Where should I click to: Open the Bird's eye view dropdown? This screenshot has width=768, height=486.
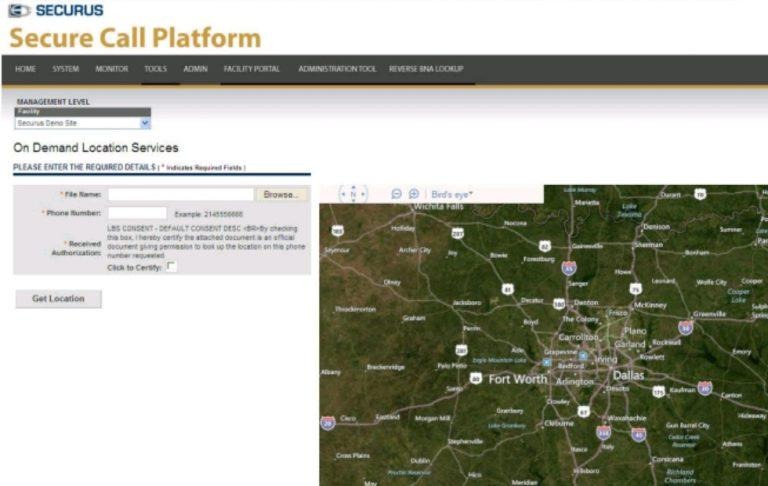click(452, 194)
